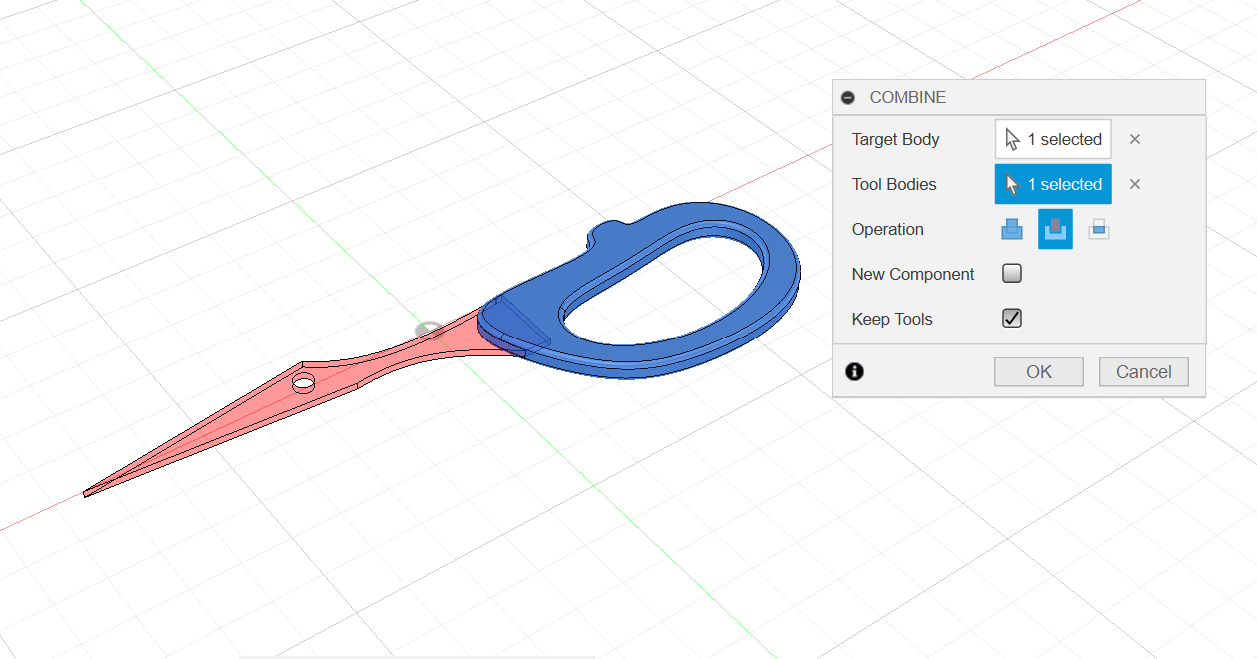This screenshot has width=1257, height=659.
Task: Collapse the COMBINE dialog with minus icon
Action: (x=848, y=98)
